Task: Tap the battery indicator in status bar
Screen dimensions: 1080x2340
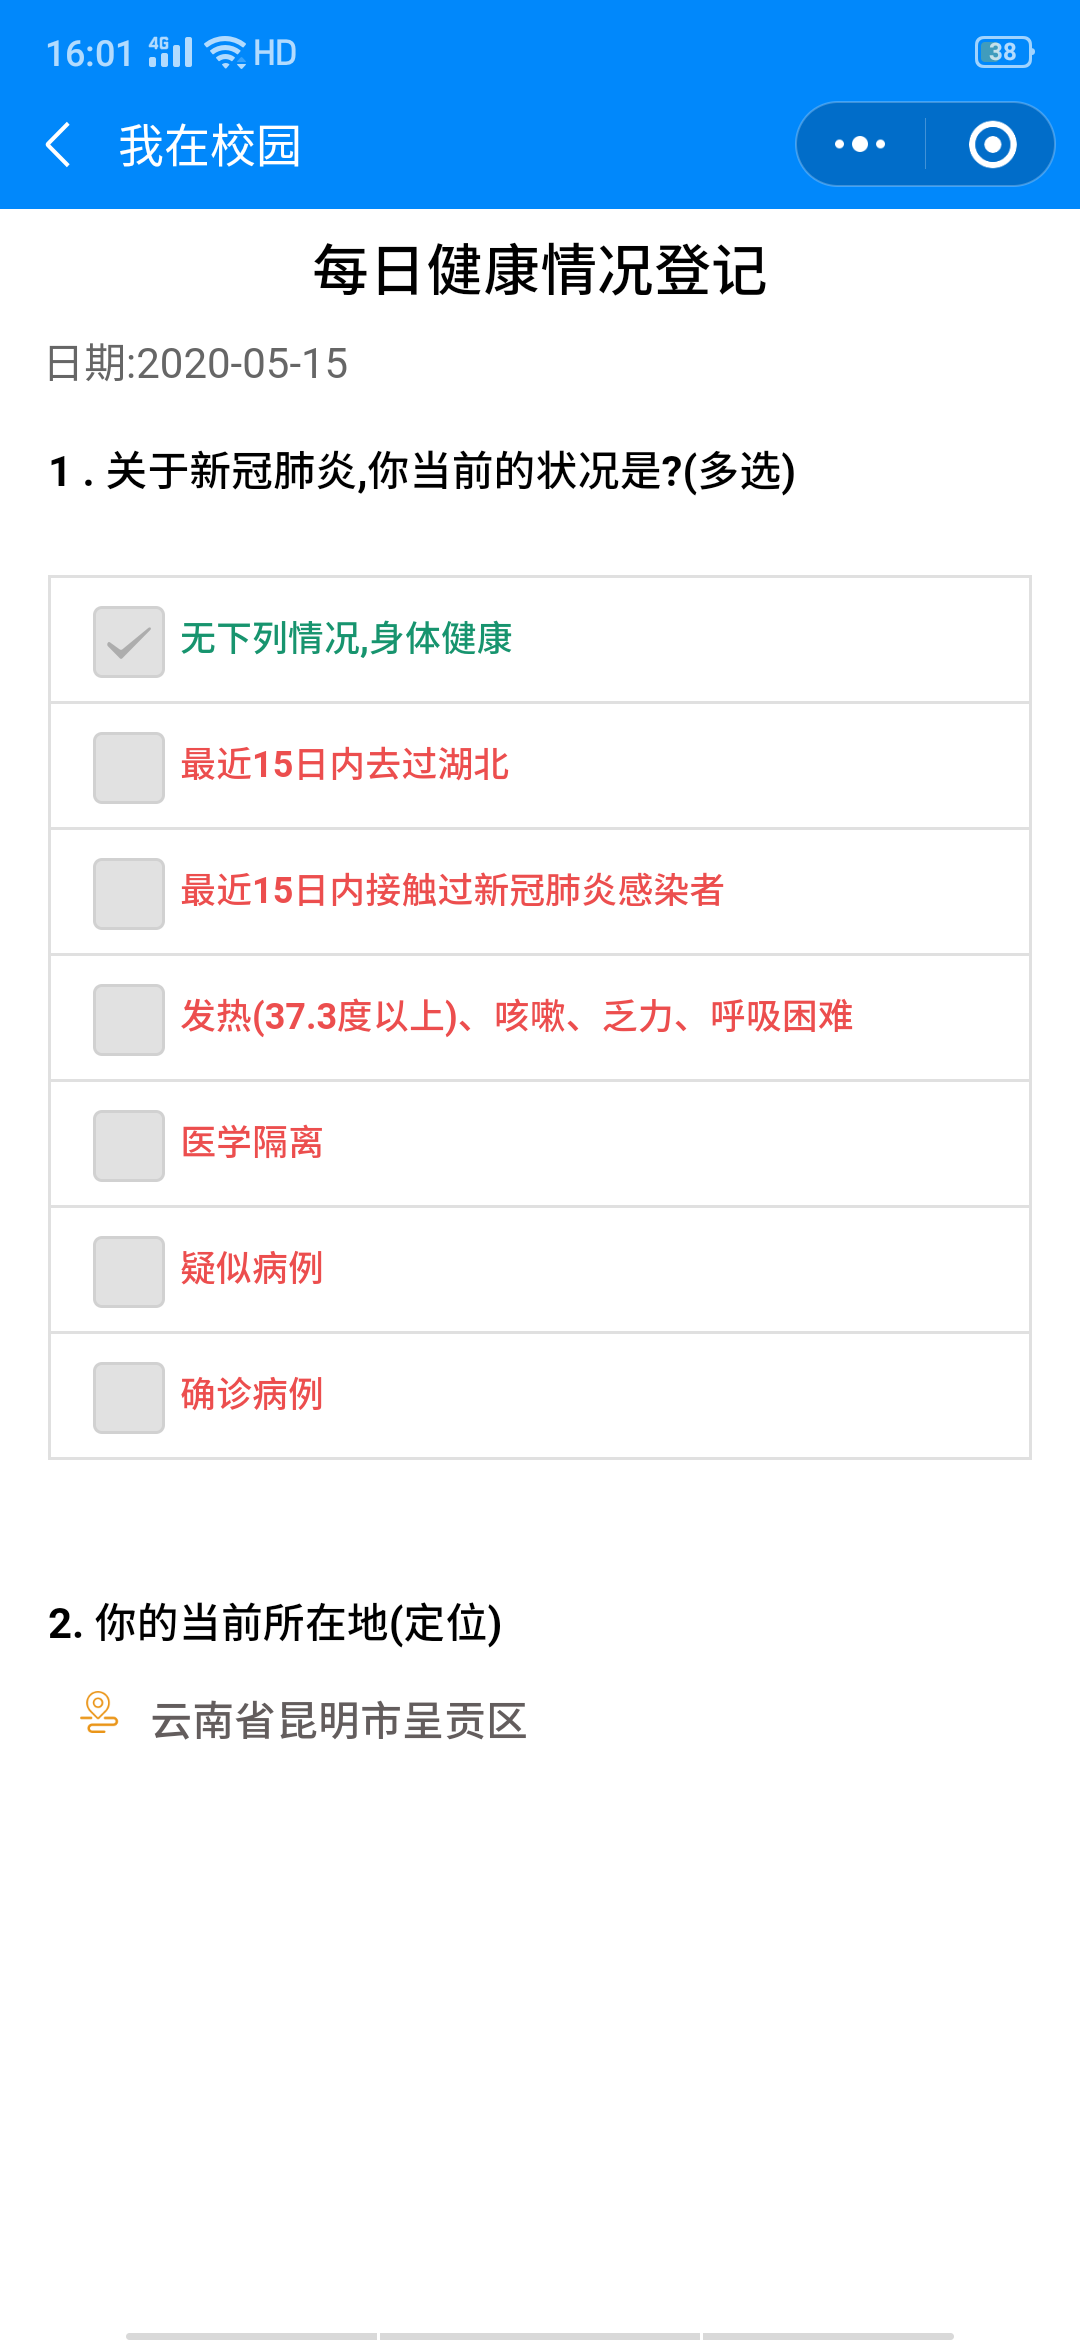Action: (1003, 52)
